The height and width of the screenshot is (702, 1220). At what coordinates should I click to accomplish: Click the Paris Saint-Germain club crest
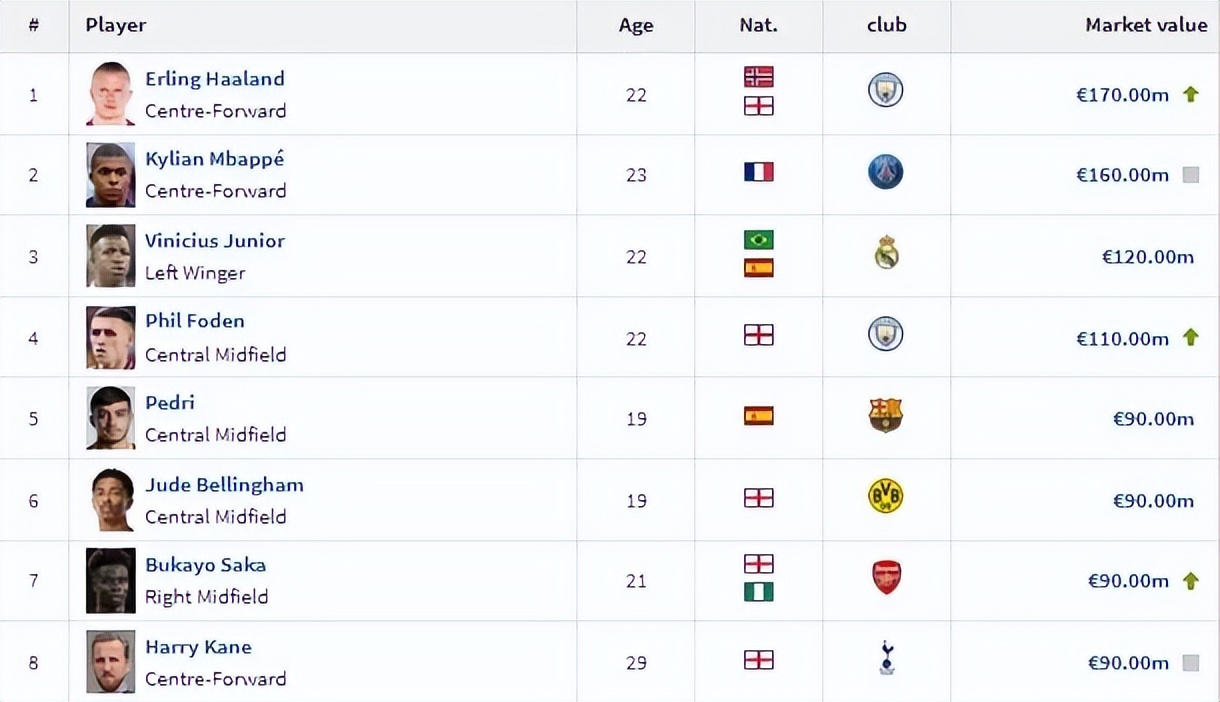885,173
